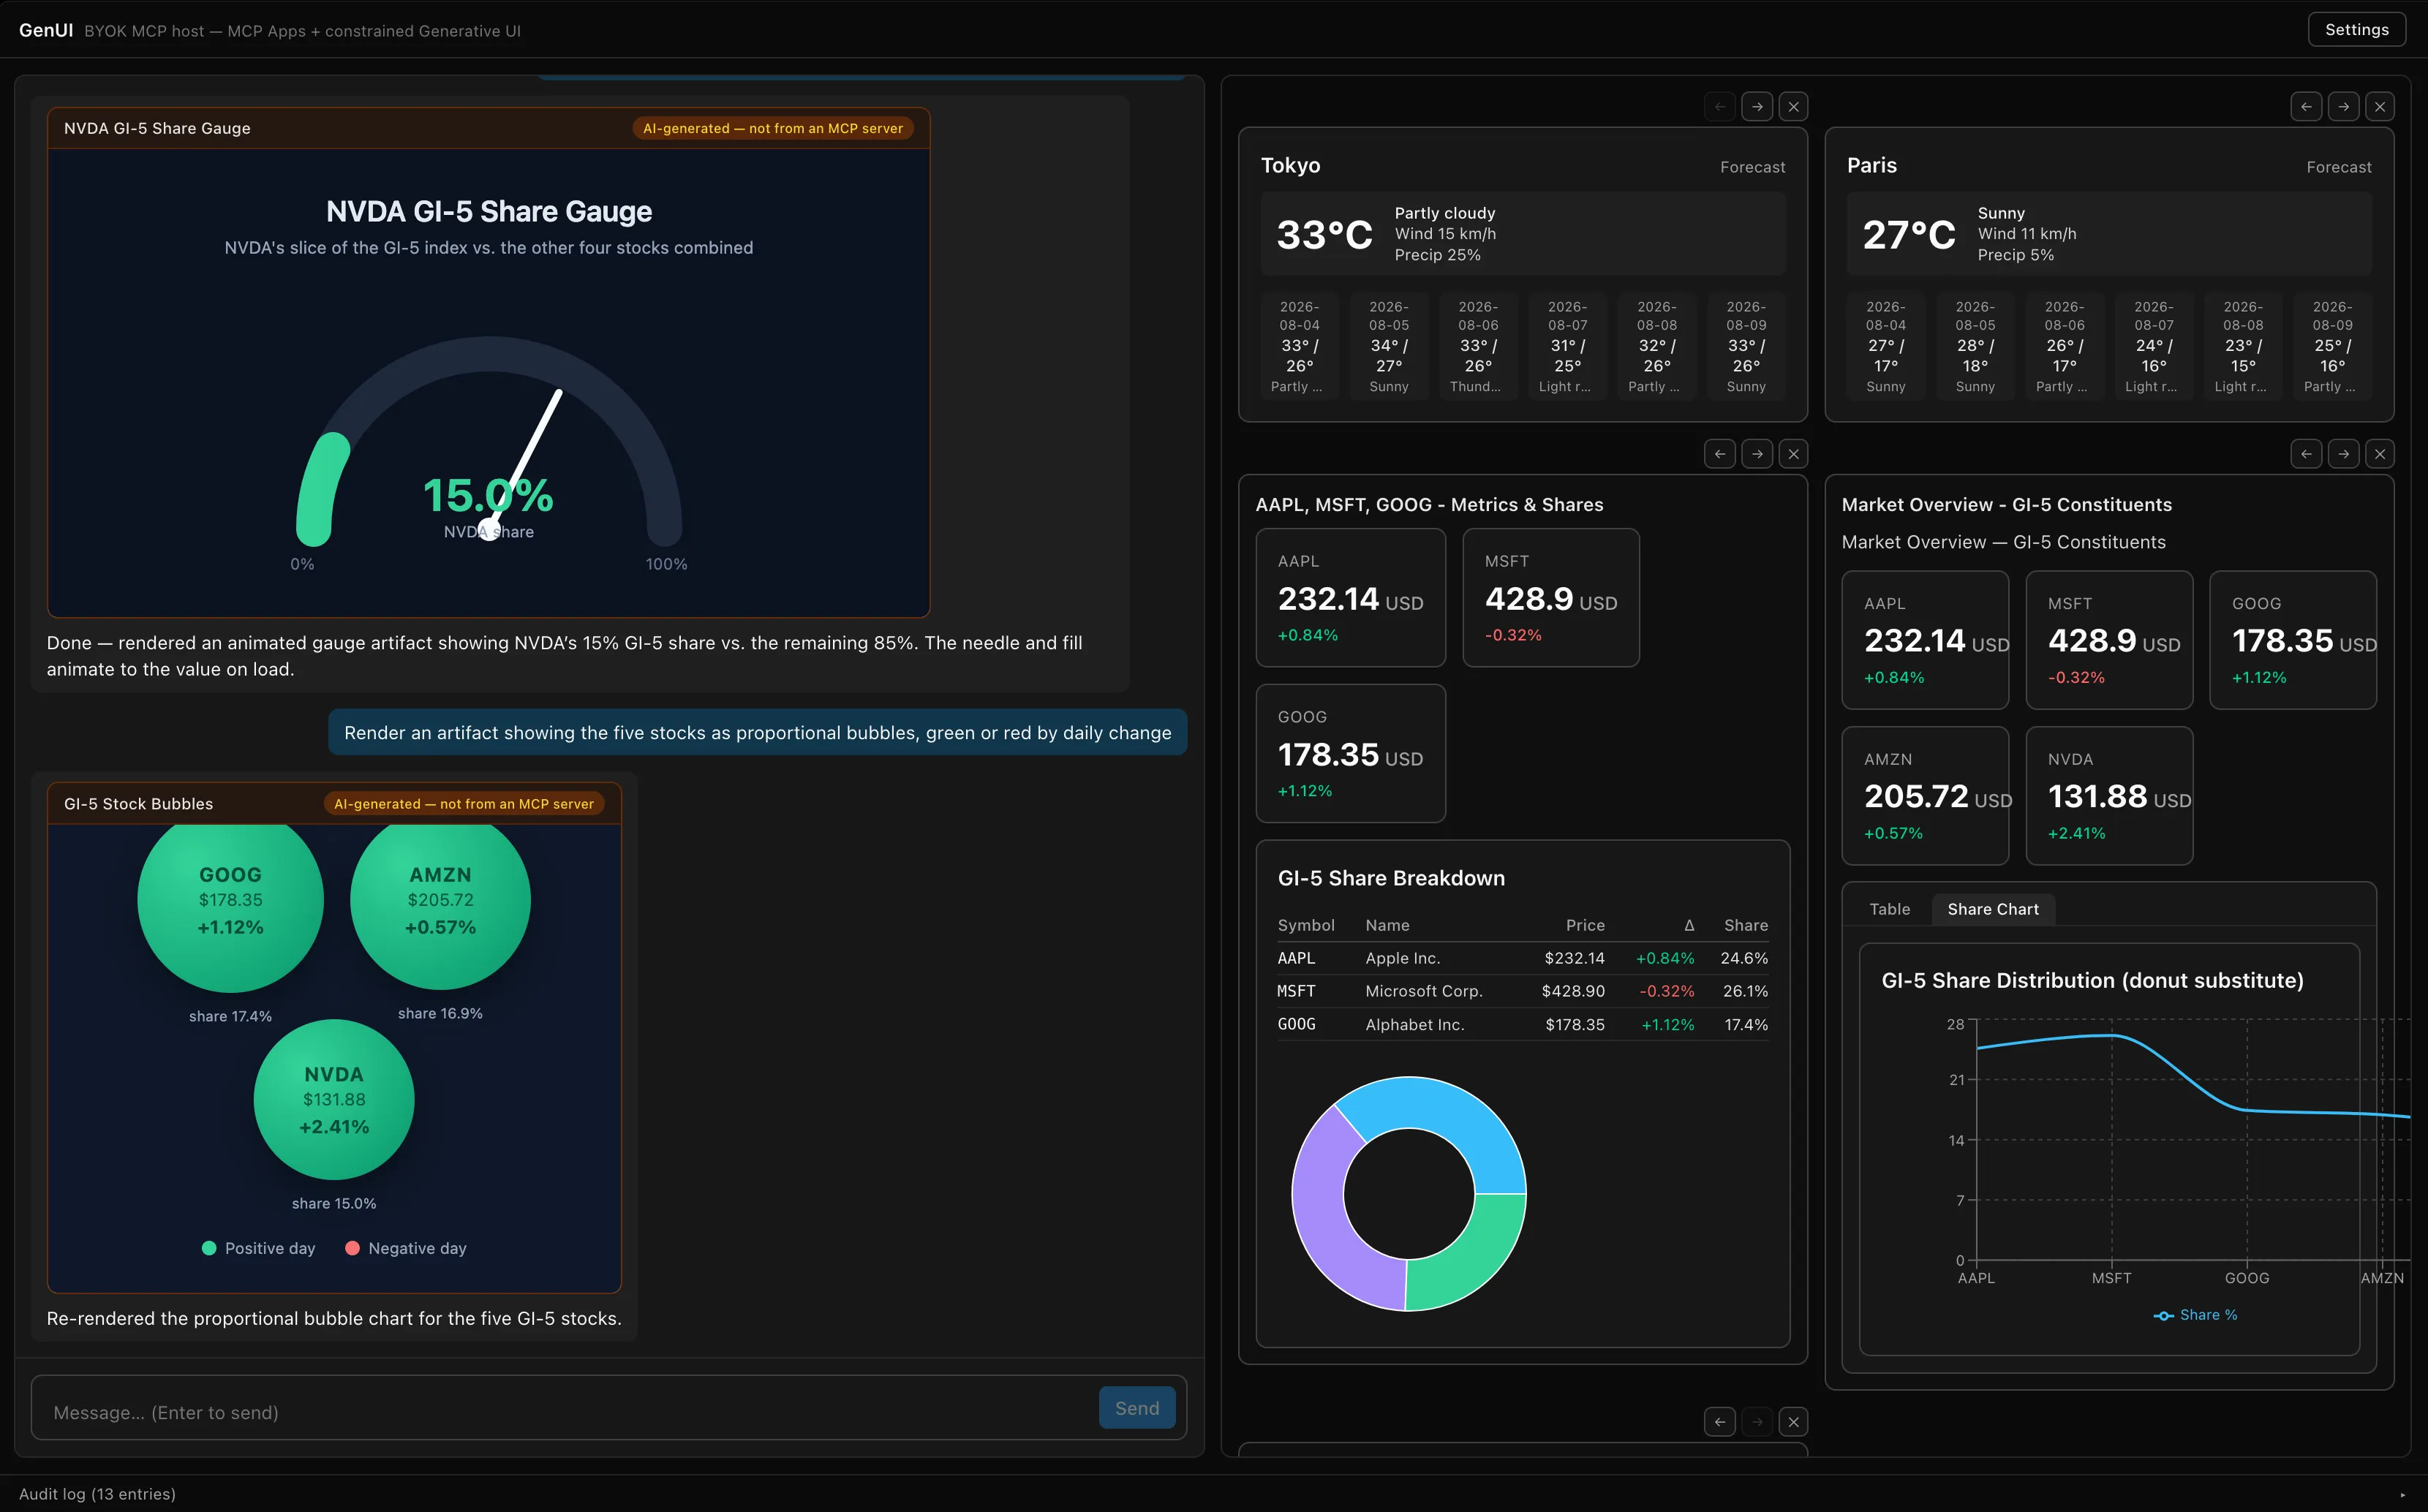The height and width of the screenshot is (1512, 2428).
Task: Click the NVDA stock bubble
Action: click(x=334, y=1100)
